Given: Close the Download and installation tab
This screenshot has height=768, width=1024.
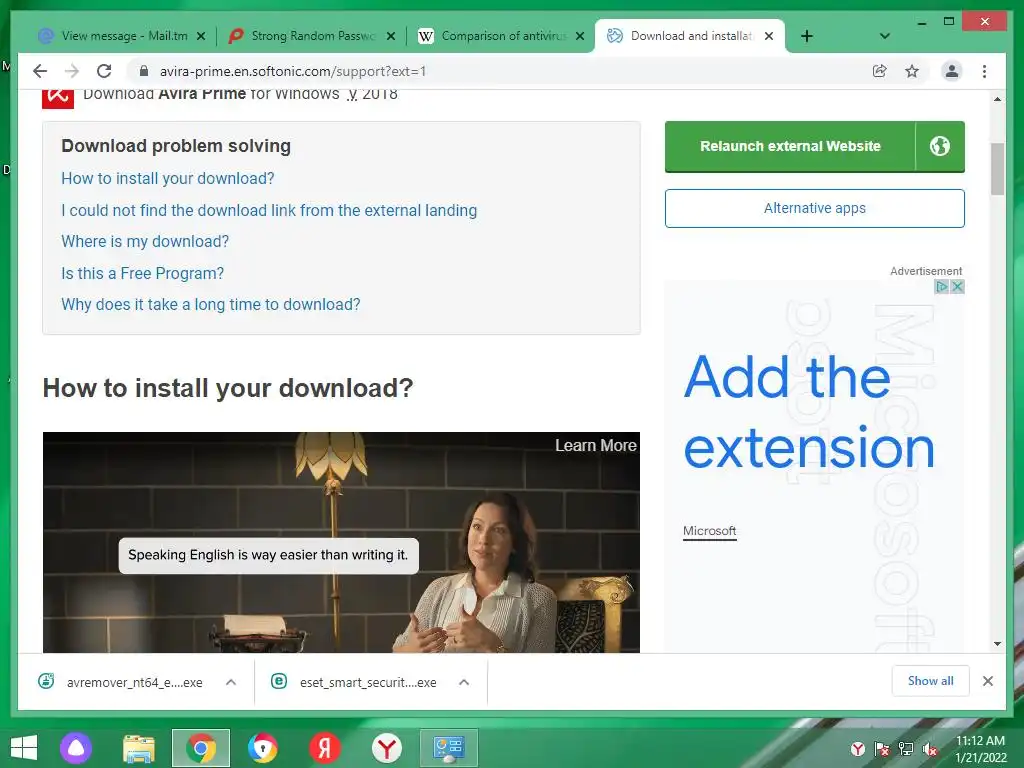Looking at the screenshot, I should [x=769, y=36].
